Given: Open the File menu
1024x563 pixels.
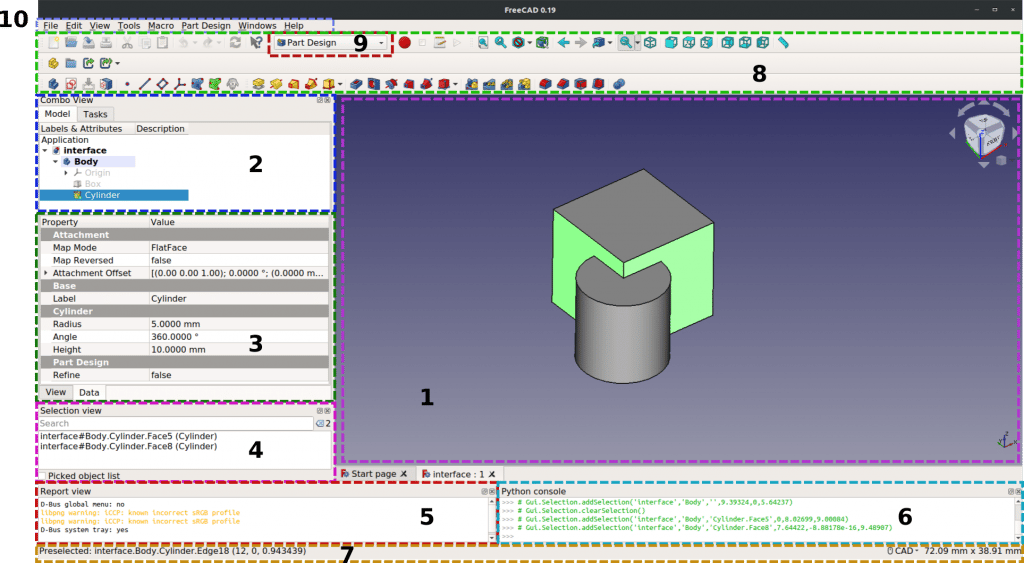Looking at the screenshot, I should (51, 25).
